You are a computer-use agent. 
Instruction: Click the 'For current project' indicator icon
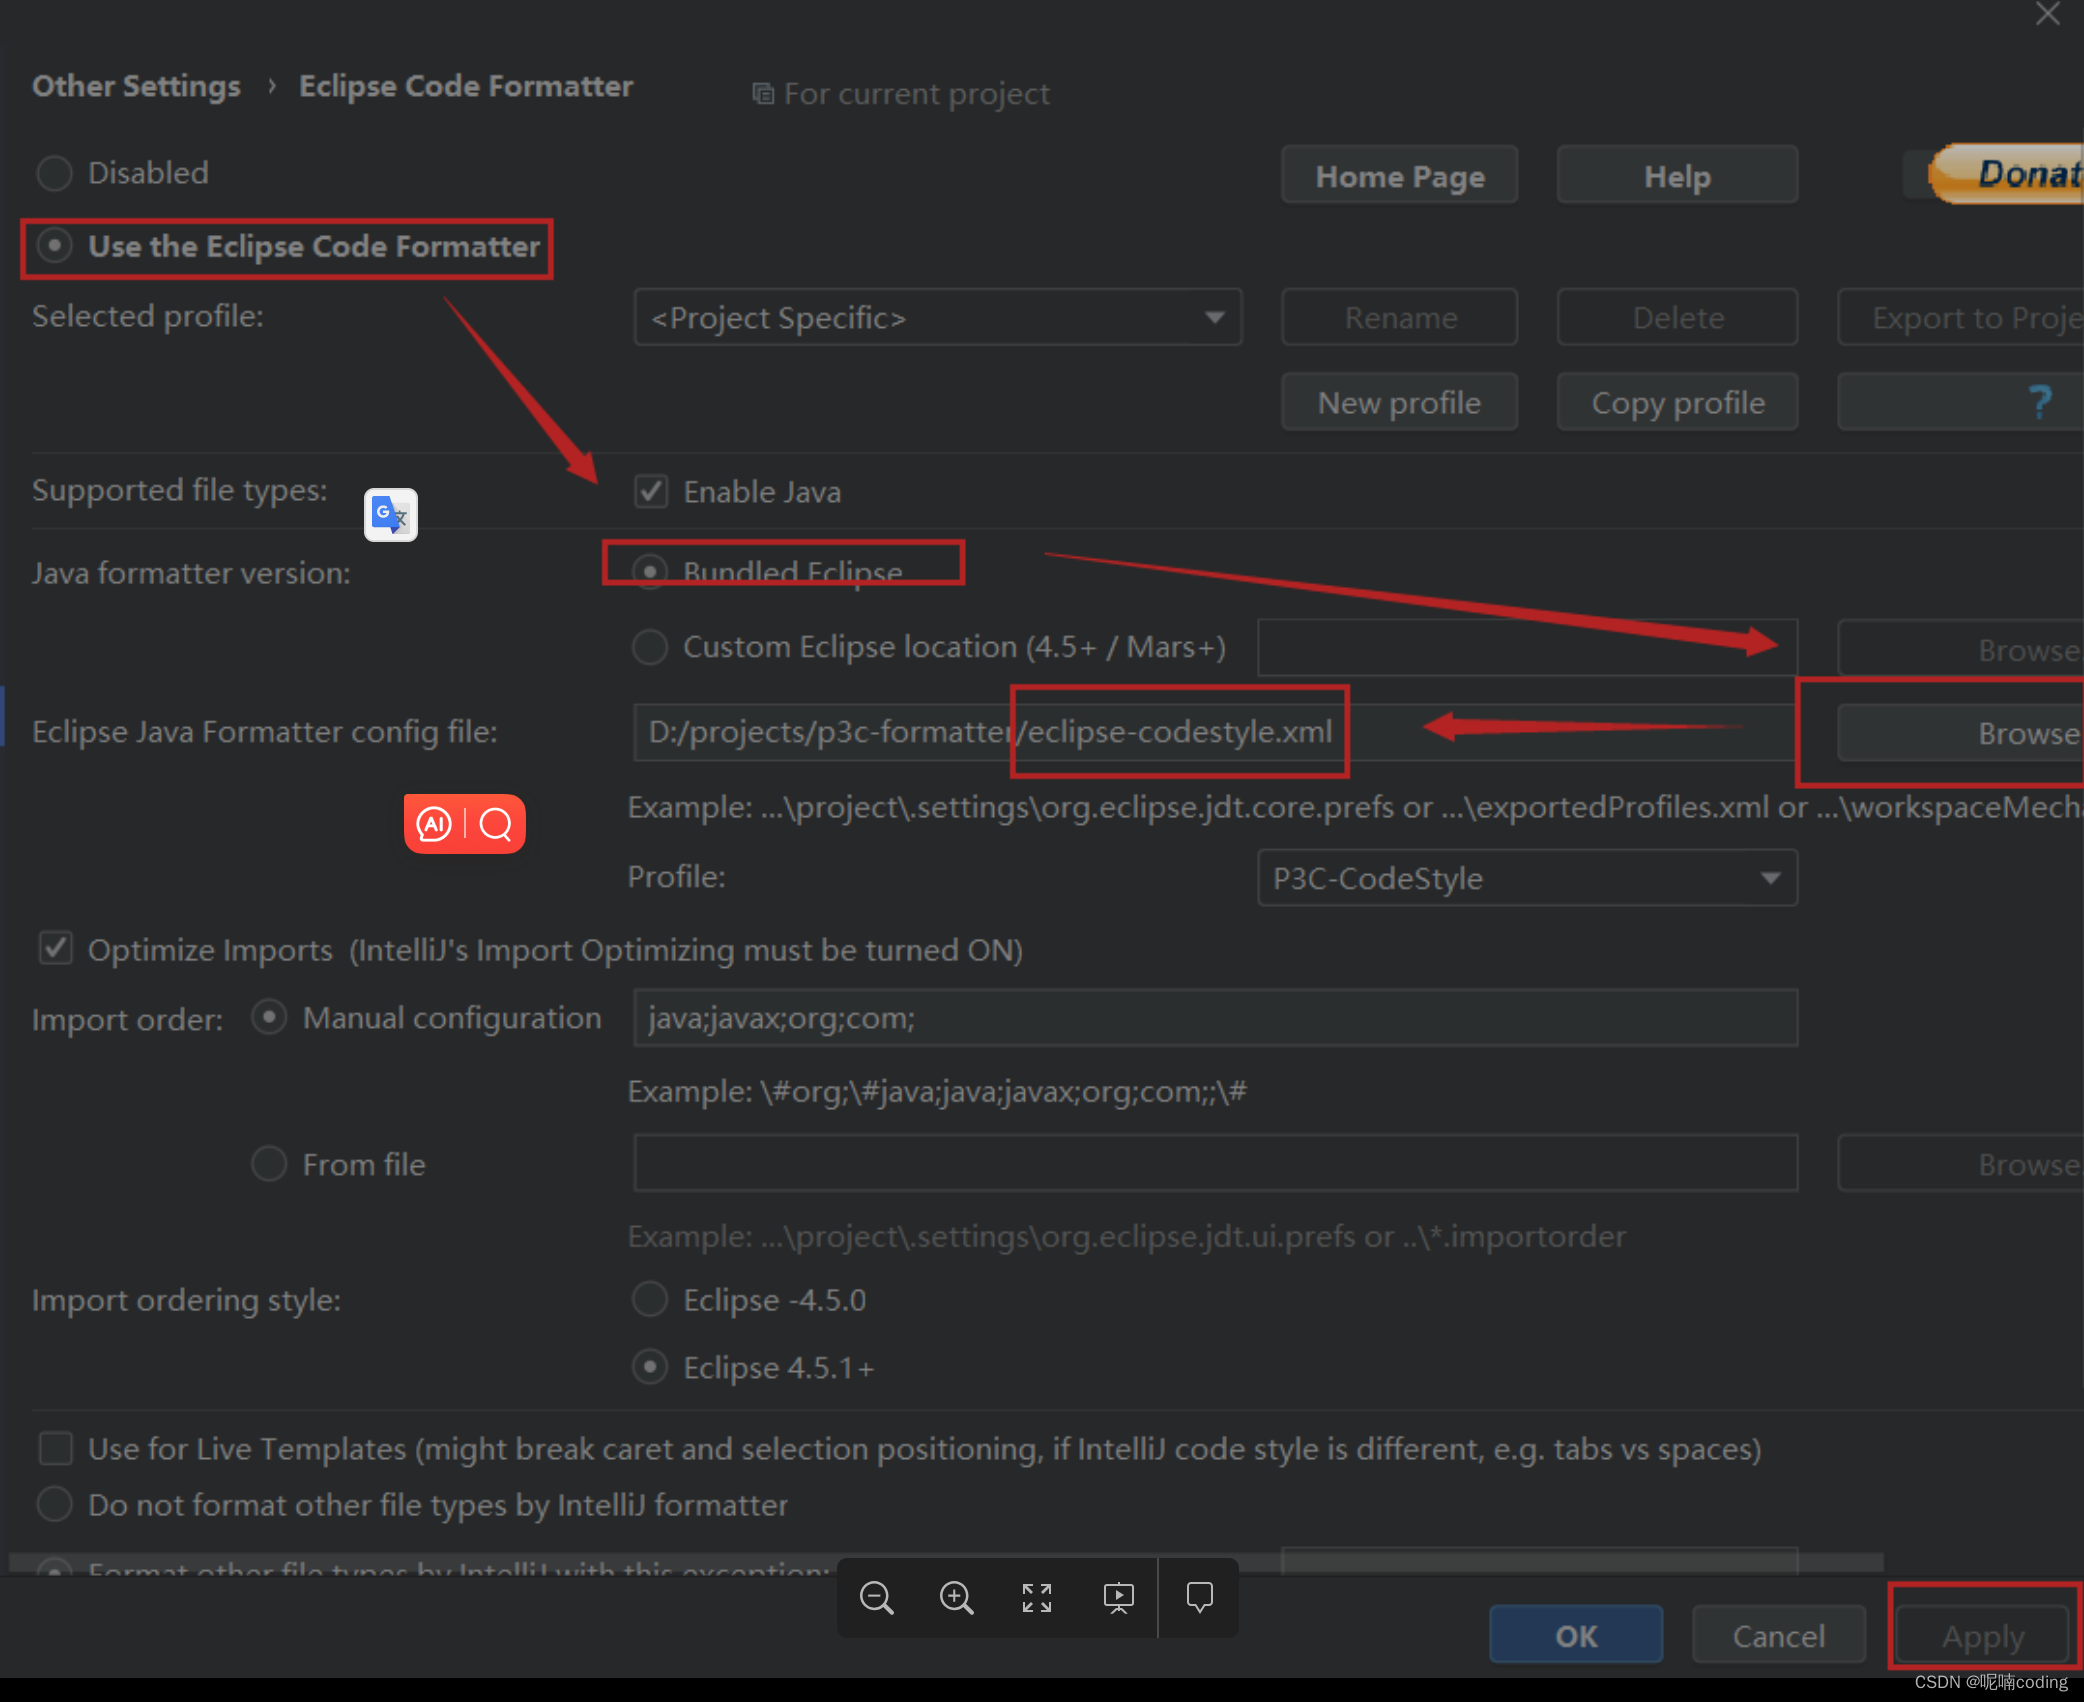pyautogui.click(x=763, y=94)
